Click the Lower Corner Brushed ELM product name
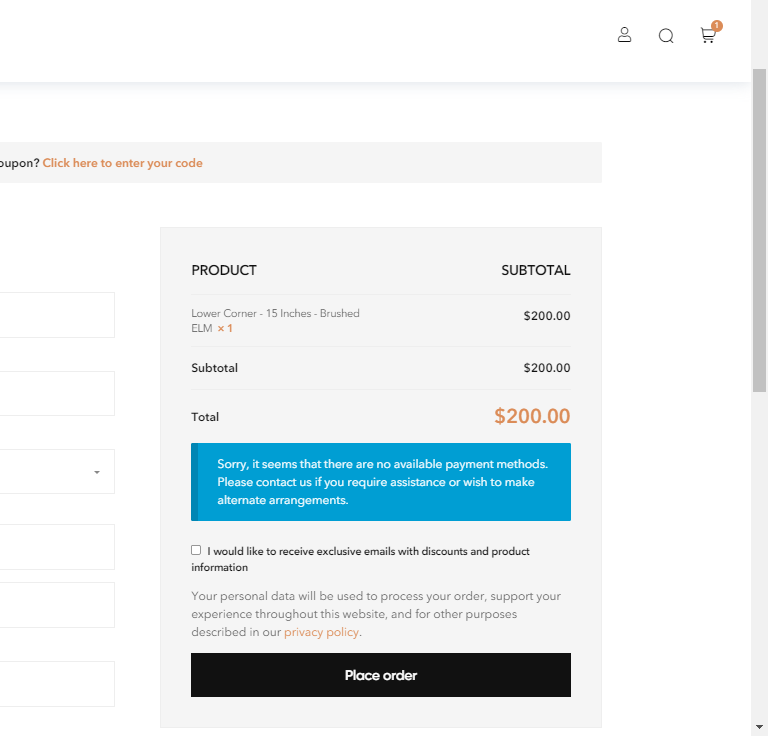The height and width of the screenshot is (736, 768). point(275,314)
